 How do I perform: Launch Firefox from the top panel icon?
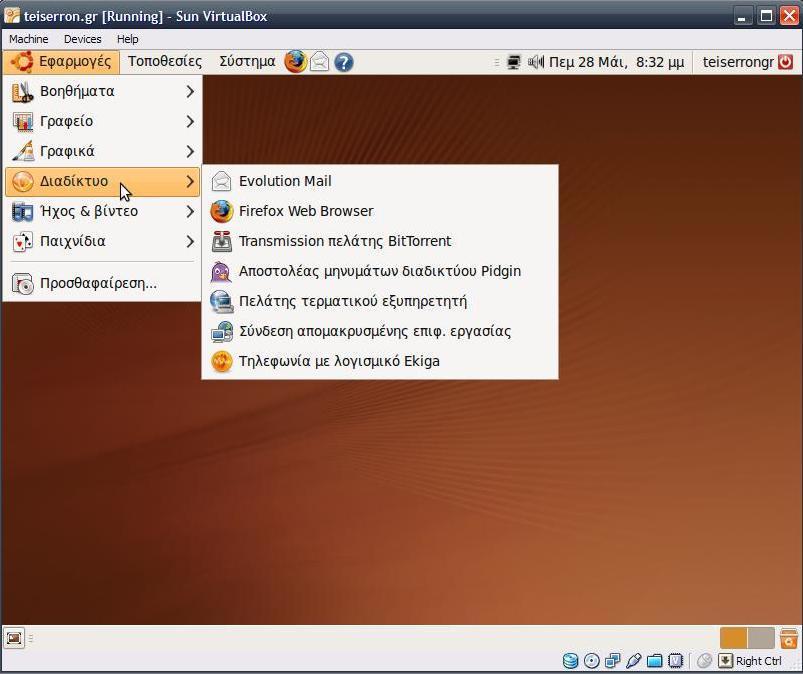click(295, 62)
